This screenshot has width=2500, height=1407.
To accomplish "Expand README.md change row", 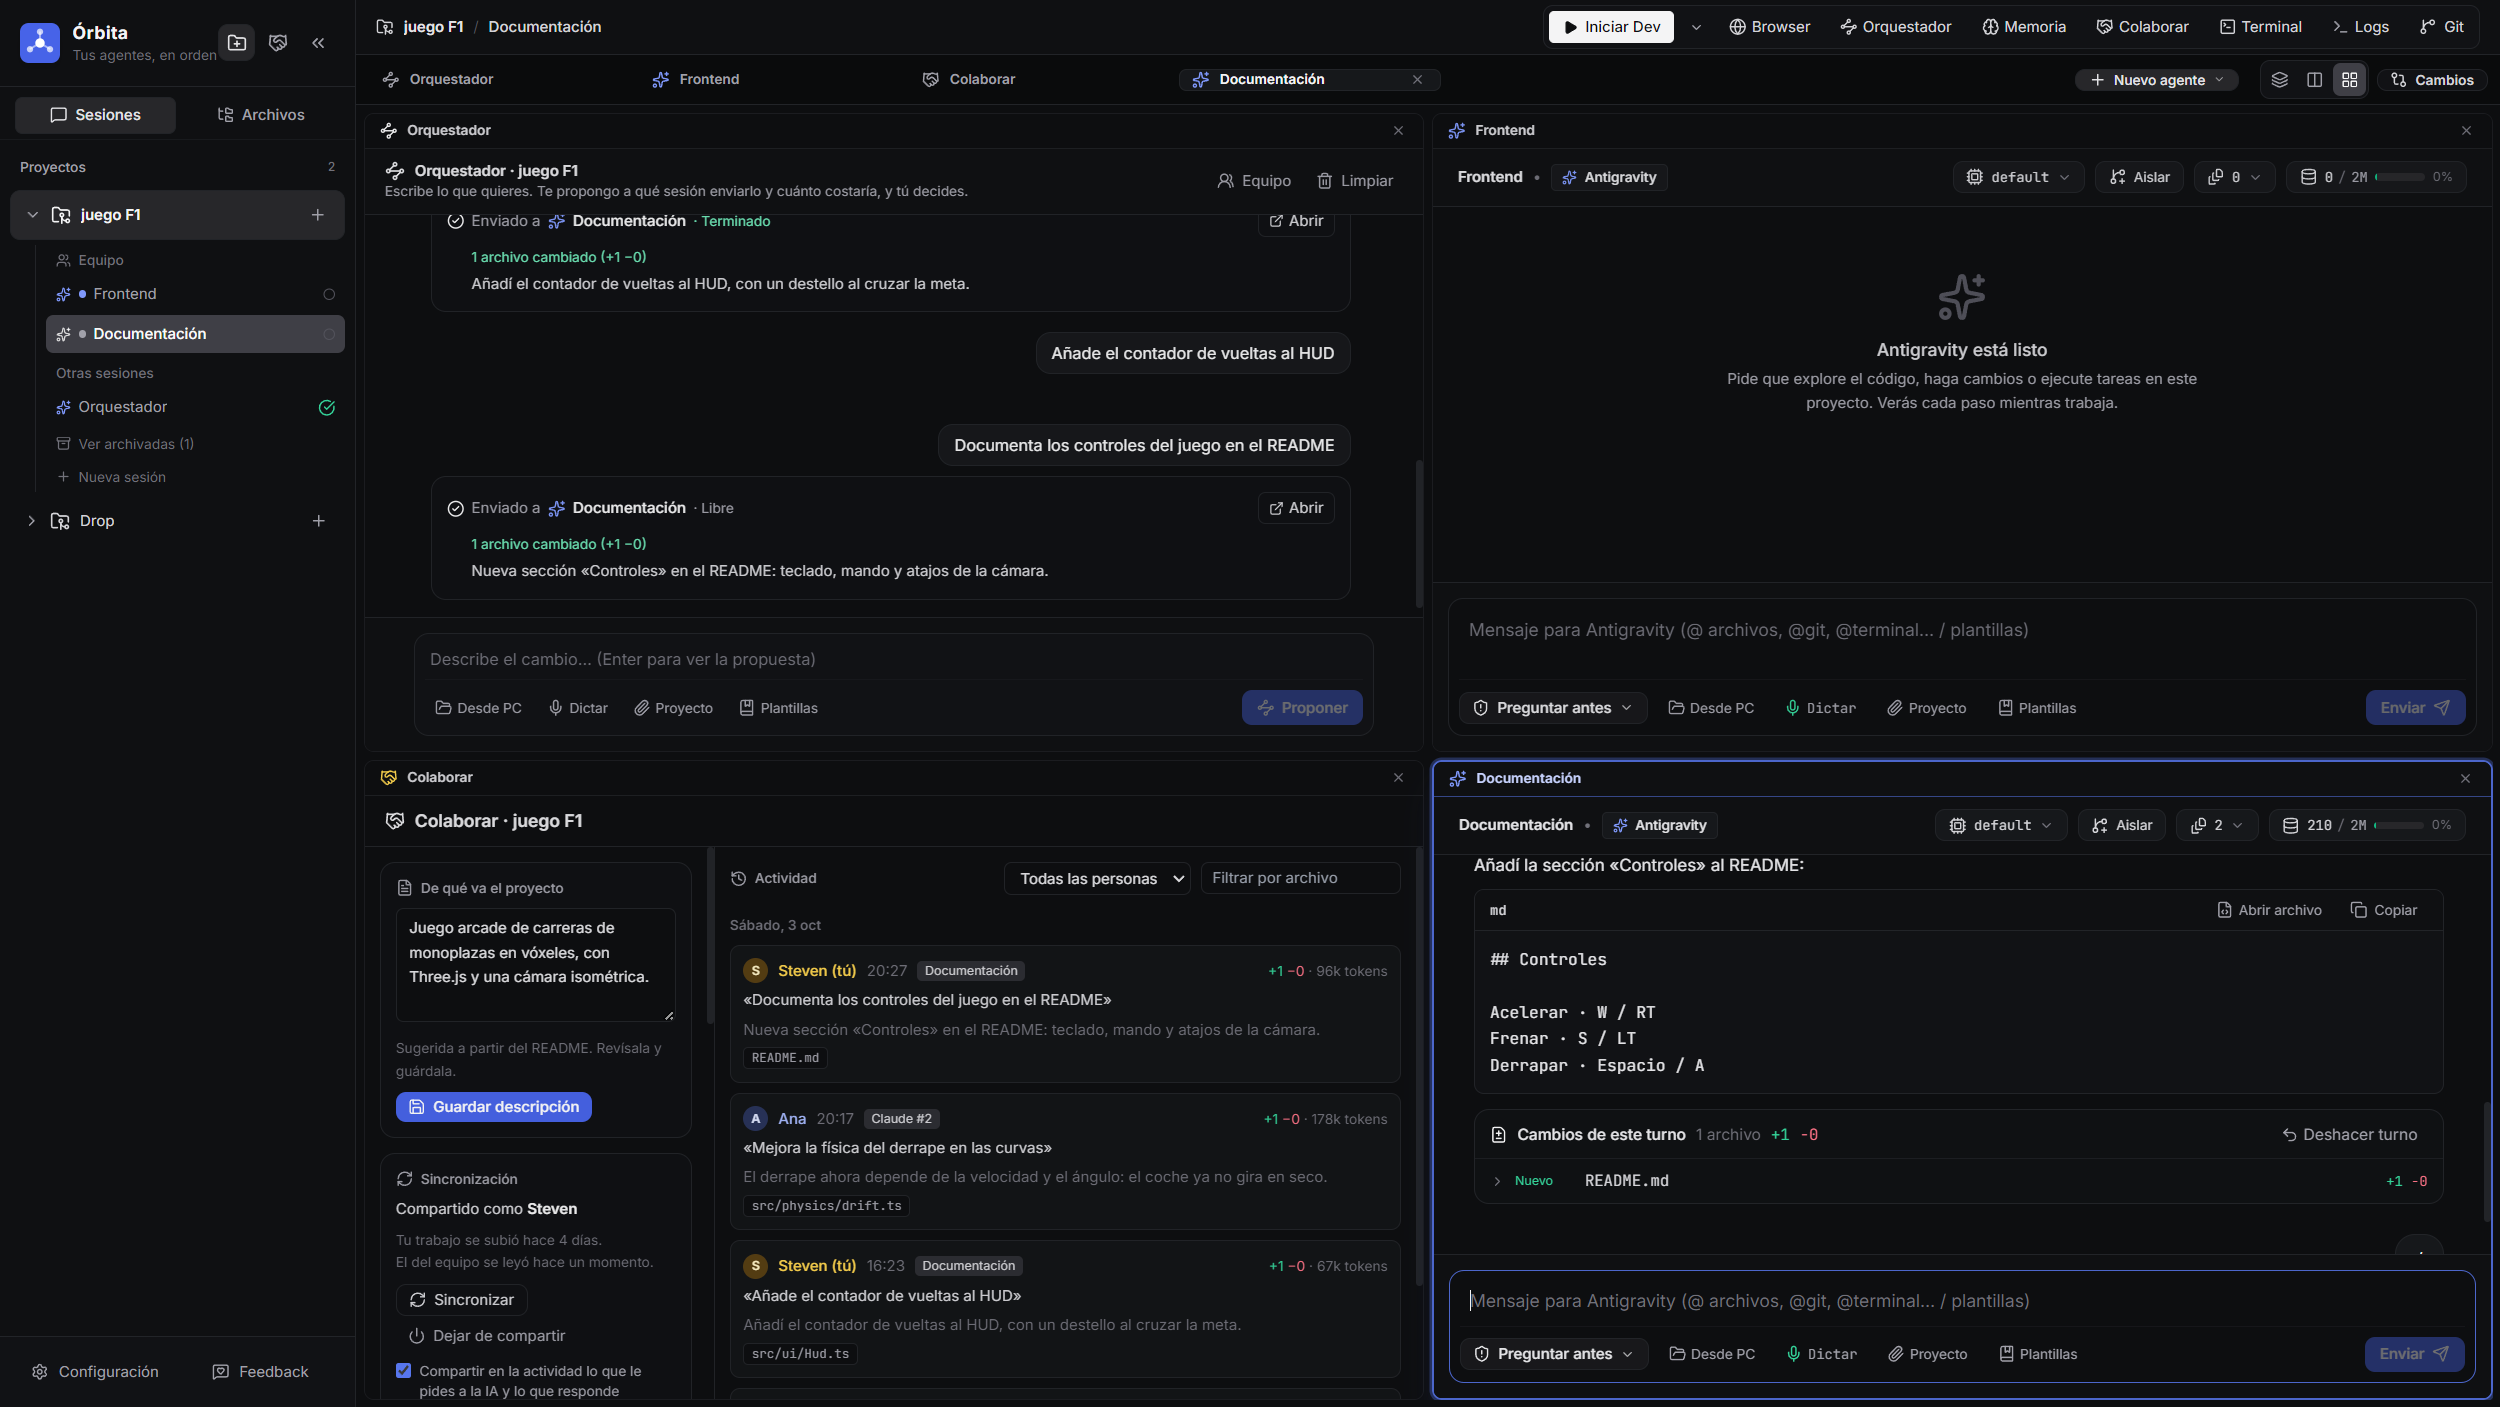I will (1960, 1181).
